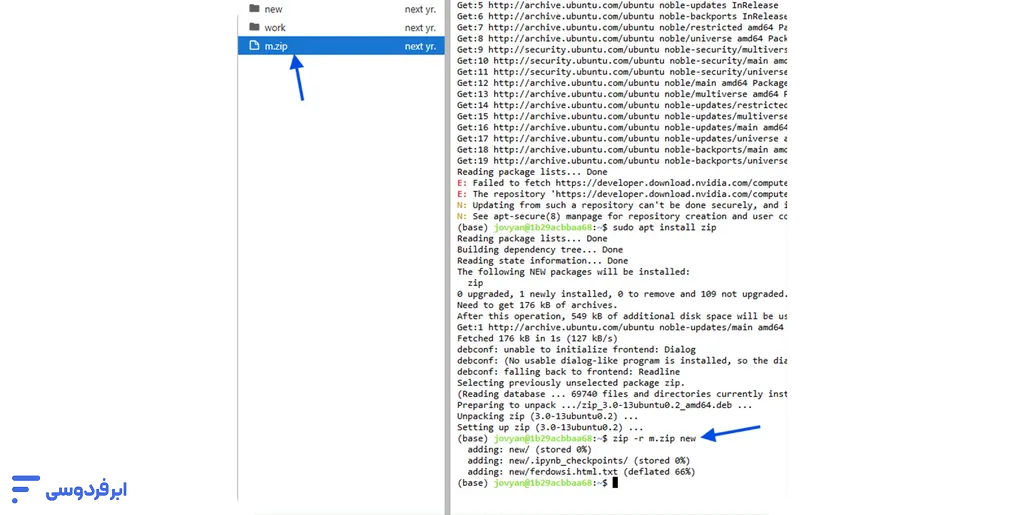Select the m.zip file name

point(275,46)
